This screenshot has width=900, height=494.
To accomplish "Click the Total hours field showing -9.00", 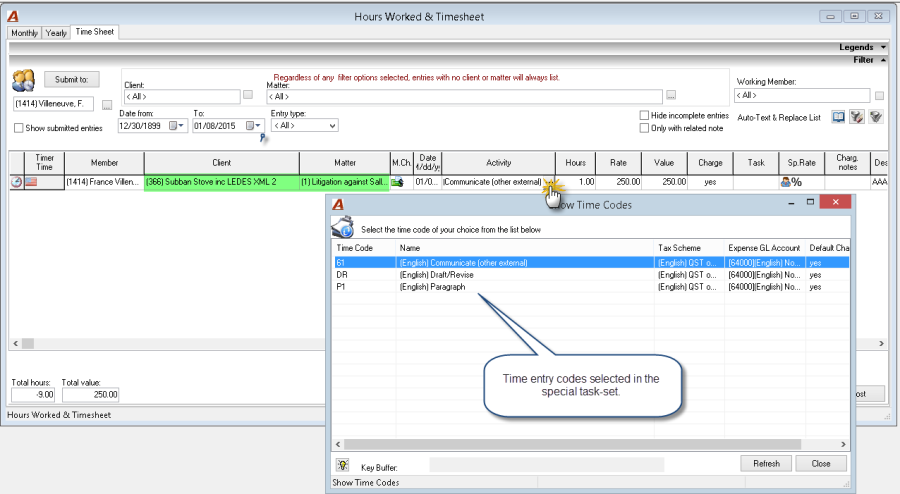I will point(33,395).
